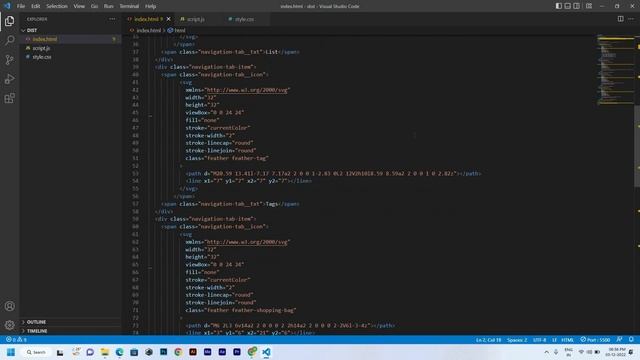Open the View menu
The image size is (640, 360).
(79, 6)
